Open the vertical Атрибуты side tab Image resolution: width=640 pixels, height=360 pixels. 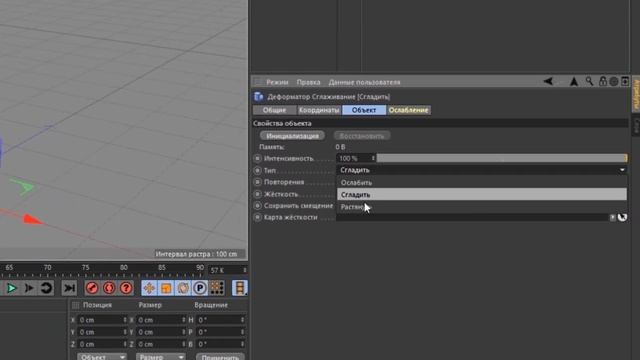636,95
